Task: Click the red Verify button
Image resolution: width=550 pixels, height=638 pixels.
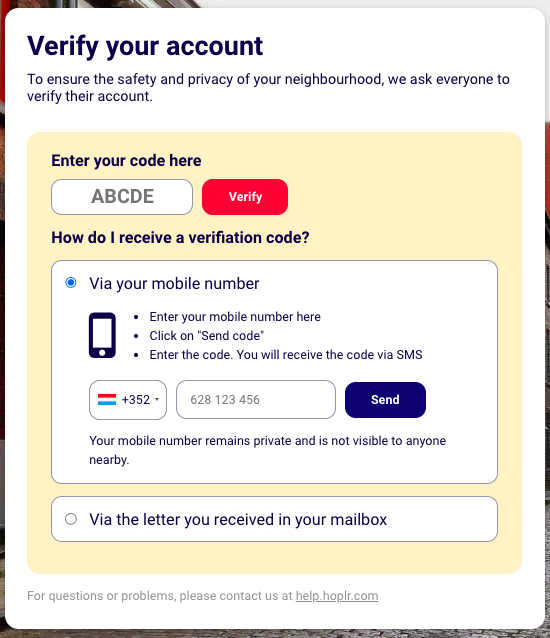Action: 245,197
